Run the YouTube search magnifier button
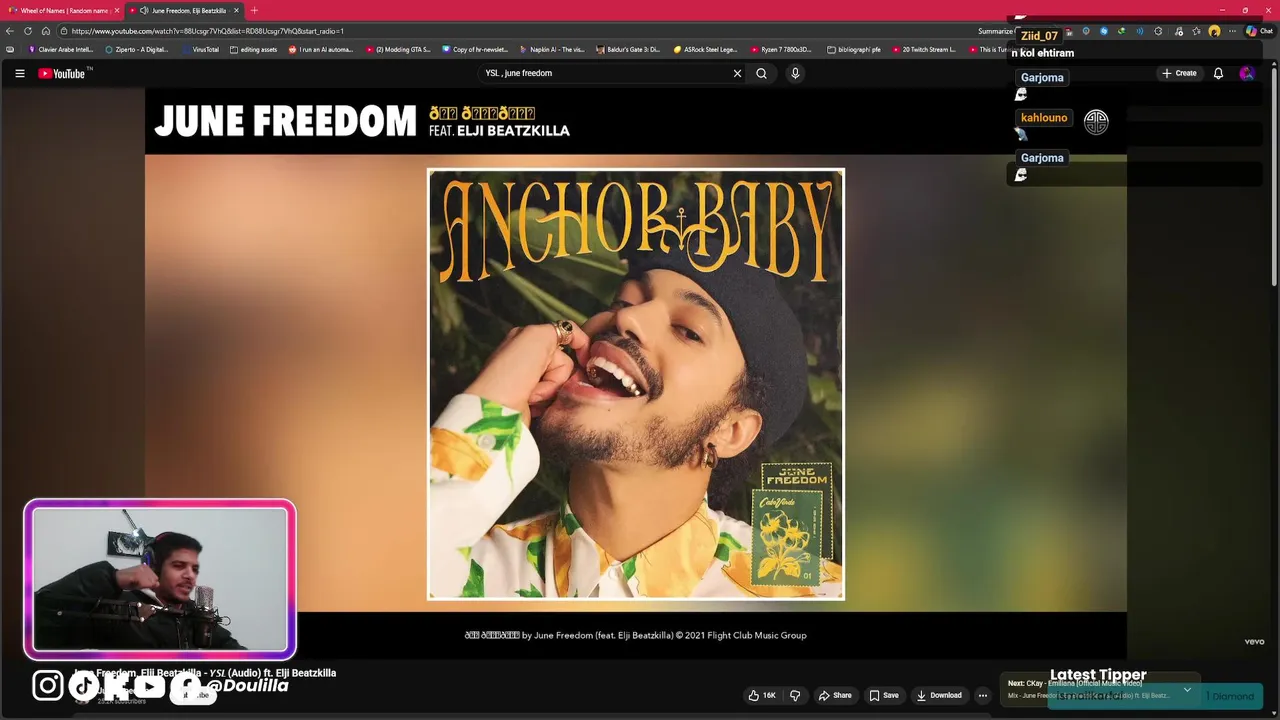The height and width of the screenshot is (720, 1280). [761, 73]
